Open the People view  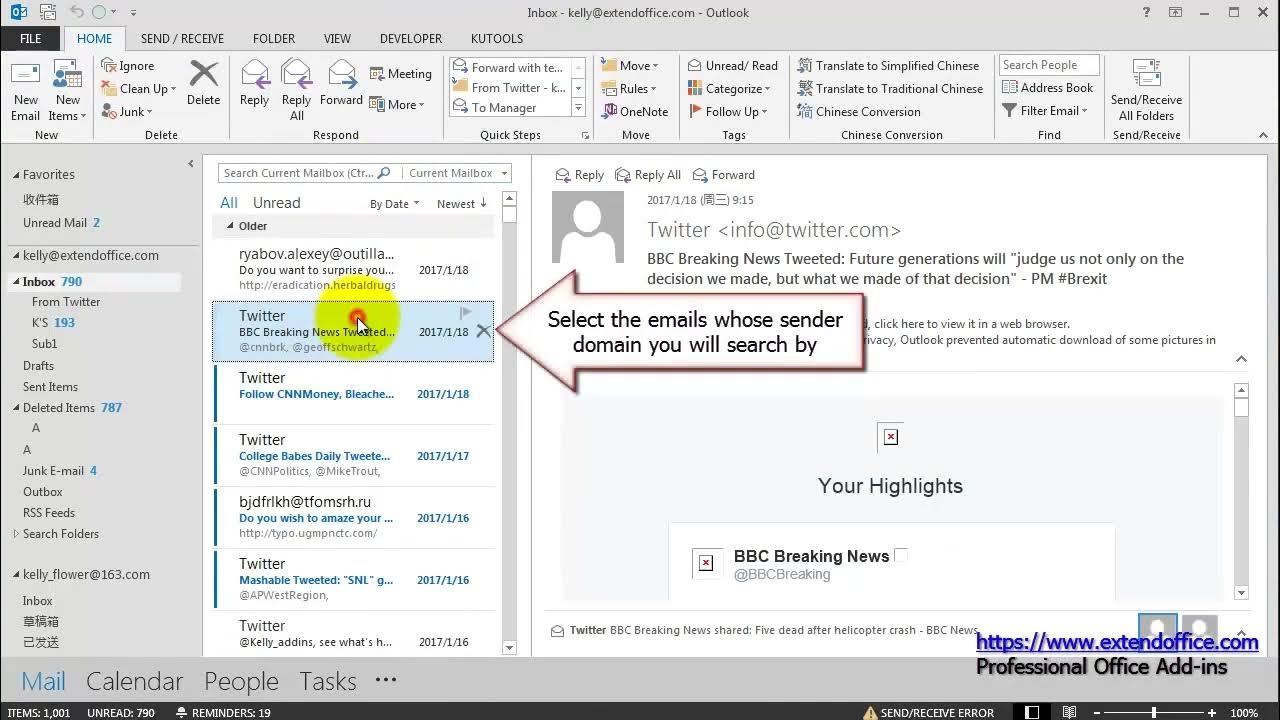[241, 682]
